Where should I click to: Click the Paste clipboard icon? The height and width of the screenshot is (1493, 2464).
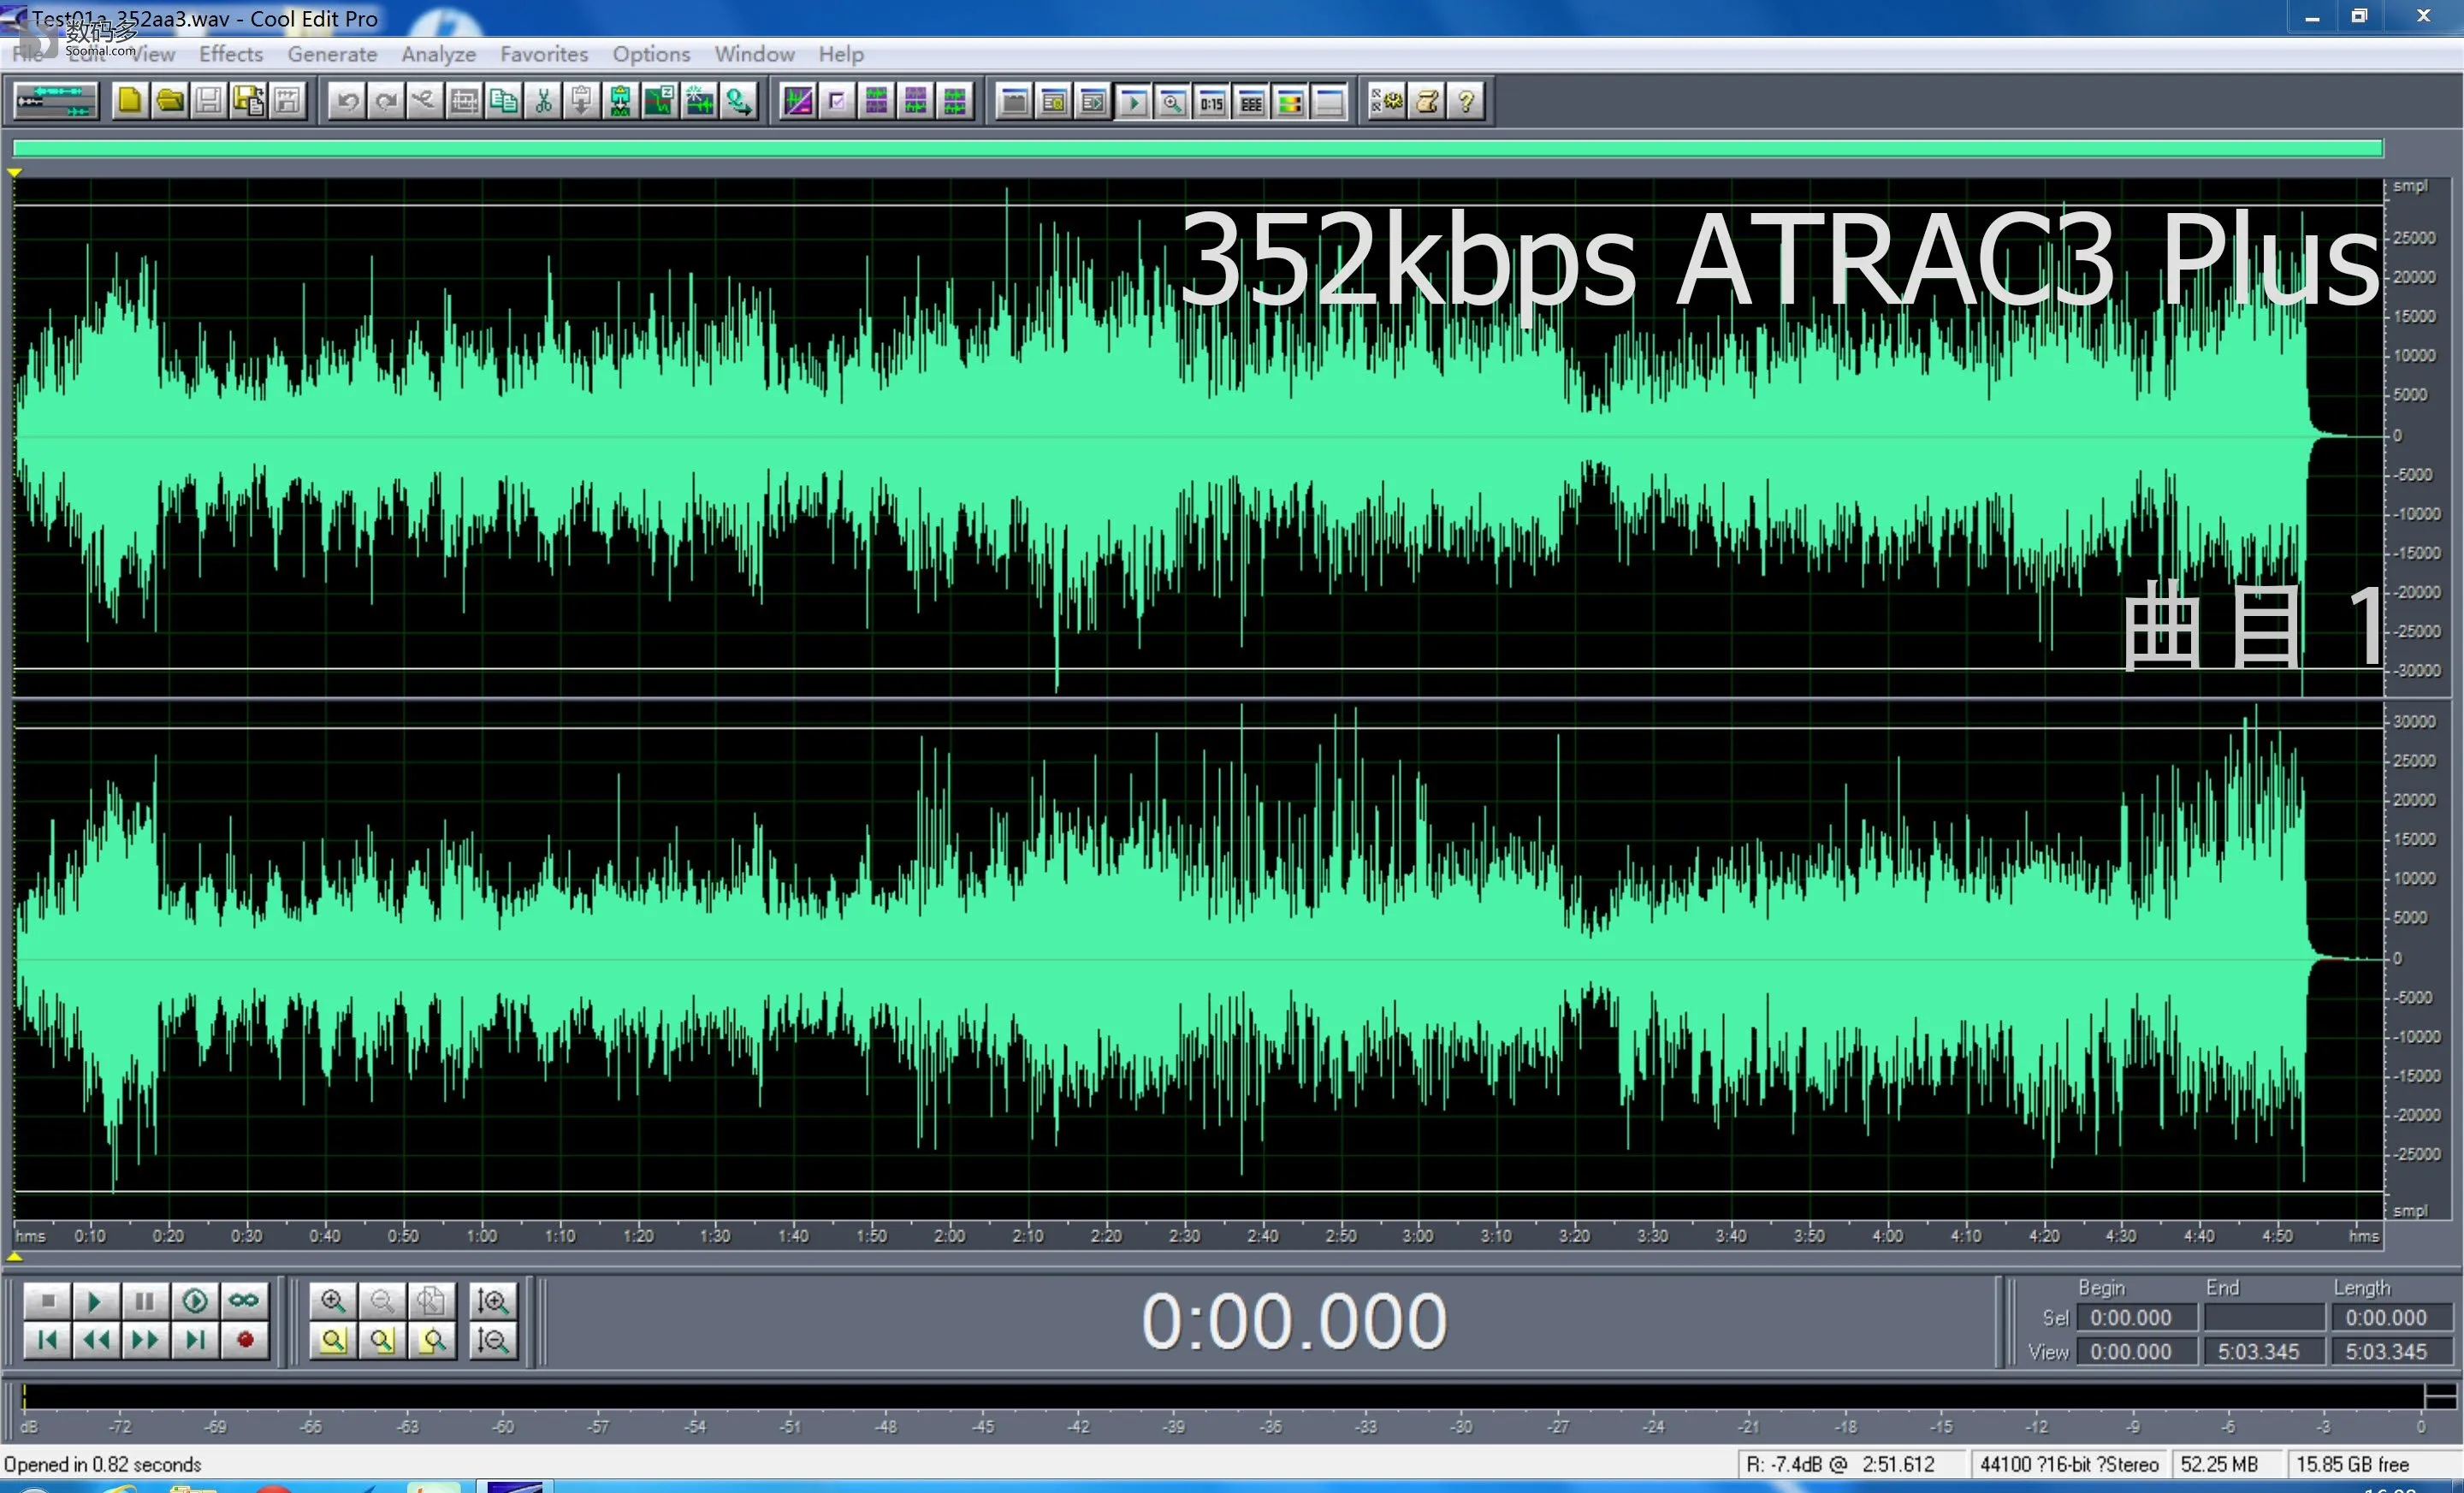(x=582, y=101)
